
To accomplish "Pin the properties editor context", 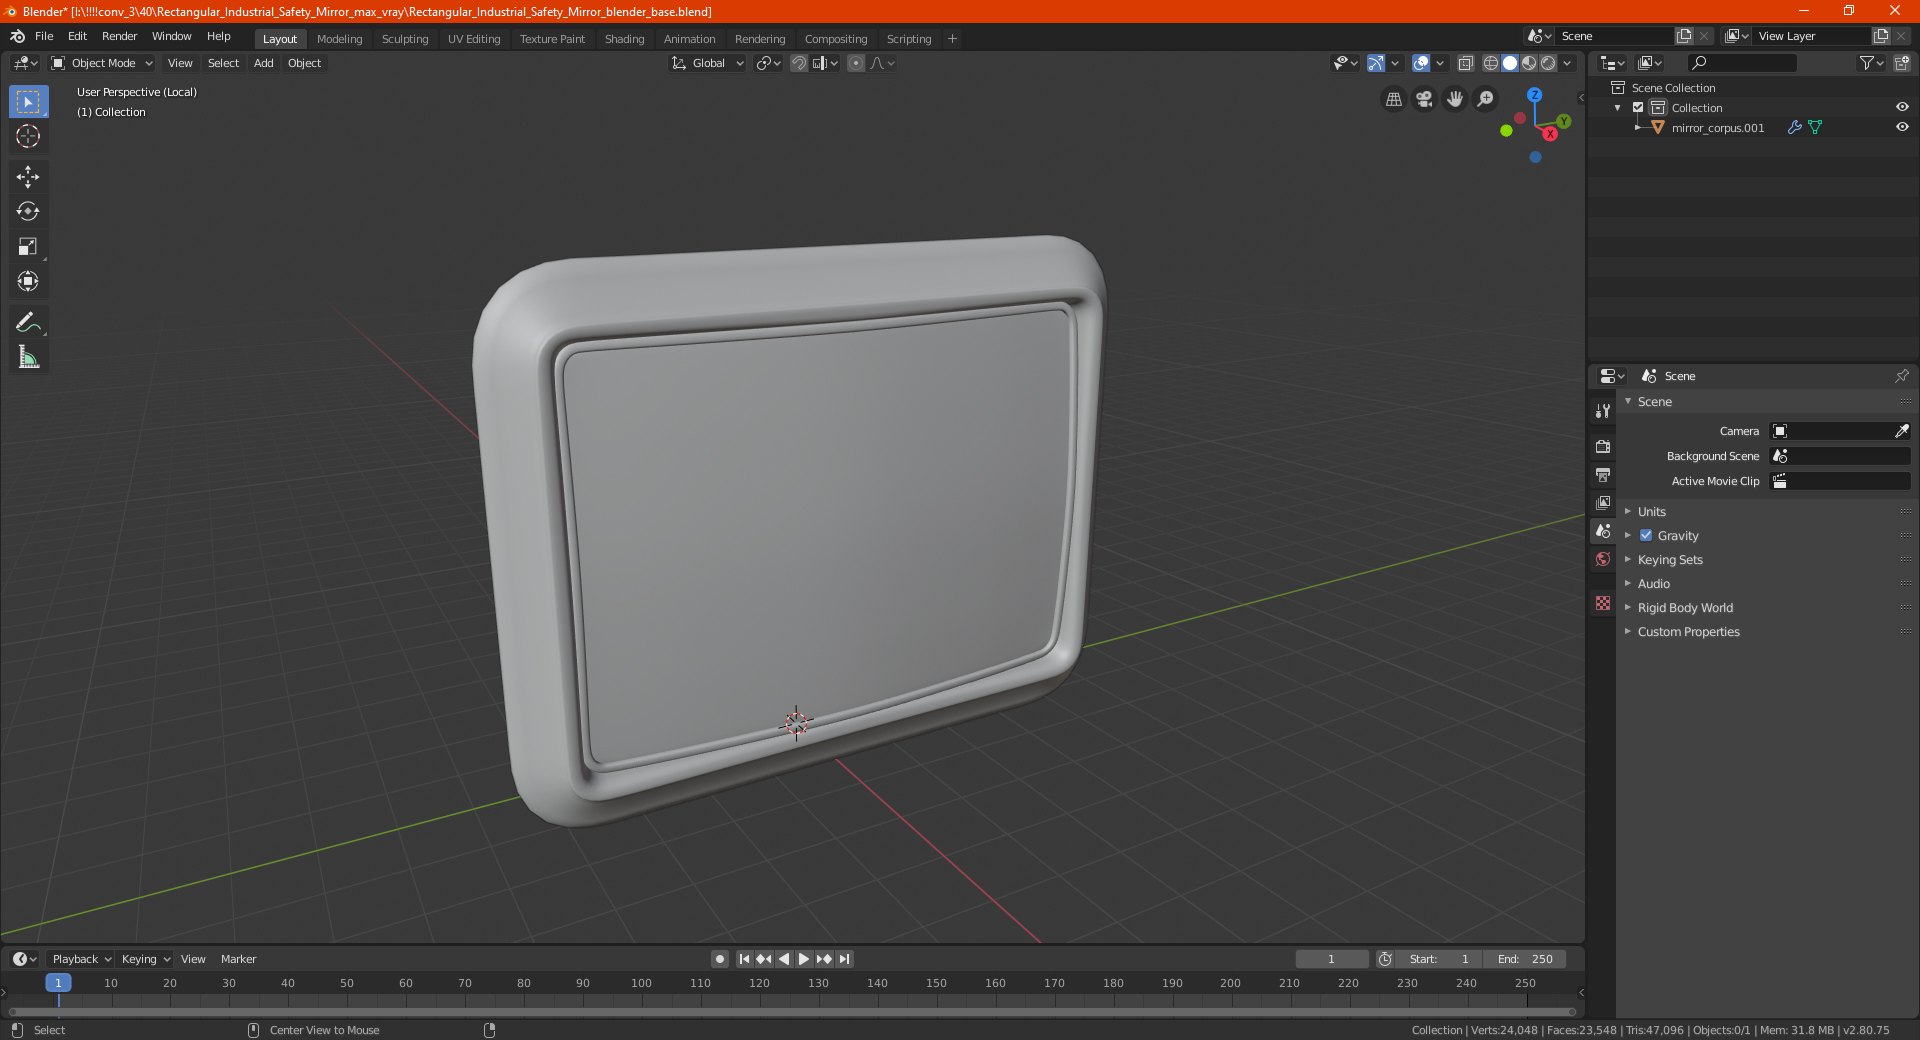I will coord(1901,376).
